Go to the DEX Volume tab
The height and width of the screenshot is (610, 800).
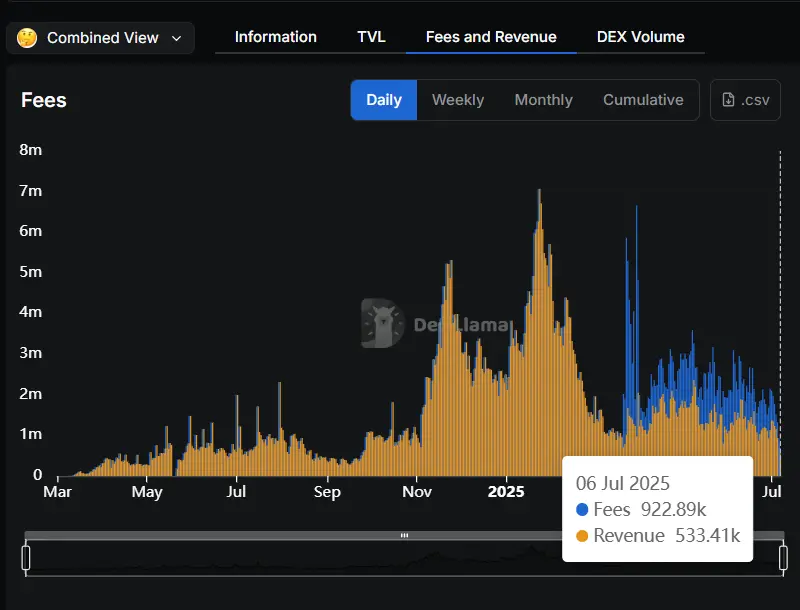(x=640, y=37)
